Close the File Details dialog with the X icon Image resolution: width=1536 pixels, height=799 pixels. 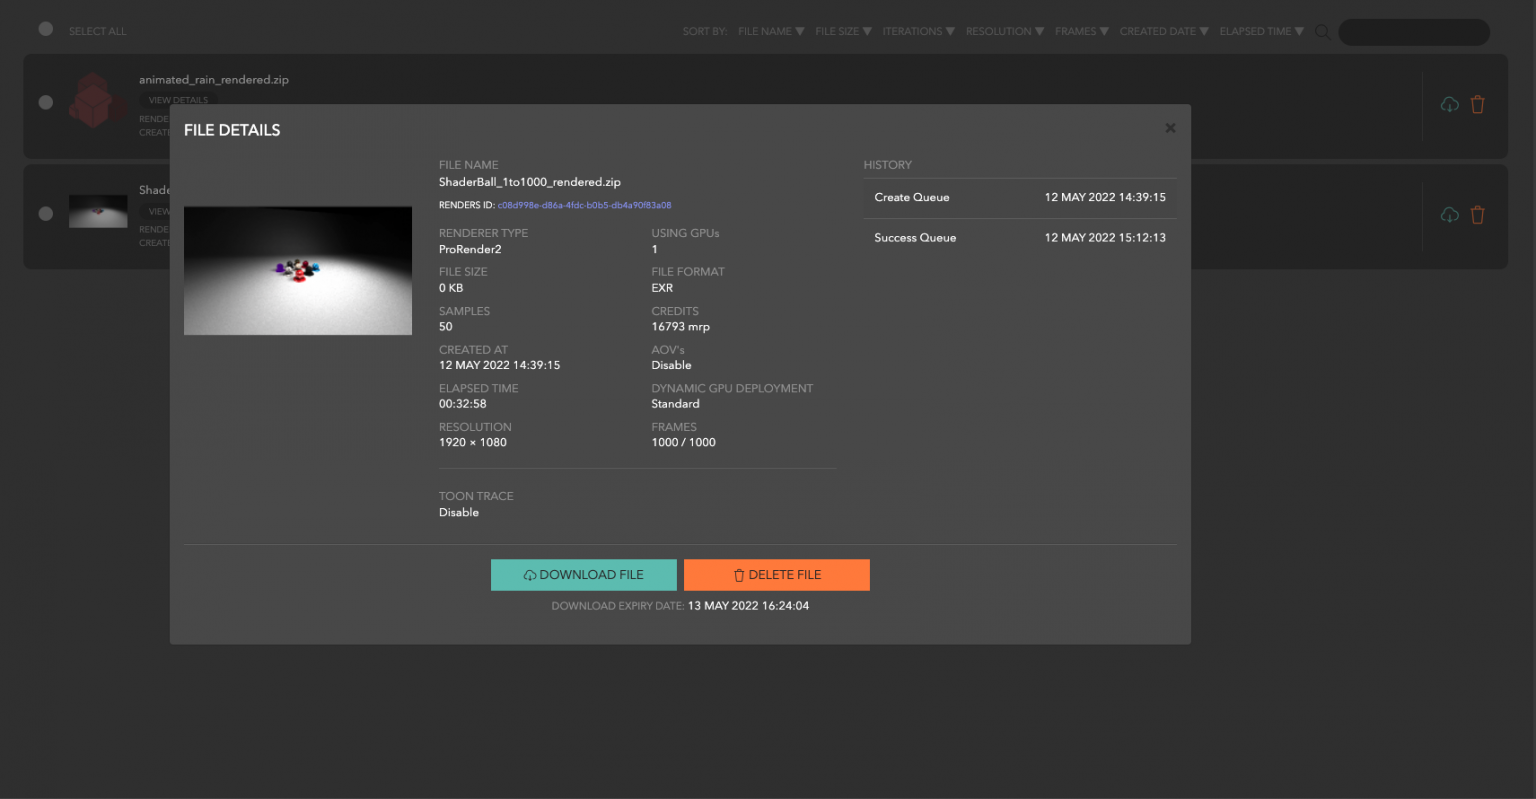coord(1170,128)
